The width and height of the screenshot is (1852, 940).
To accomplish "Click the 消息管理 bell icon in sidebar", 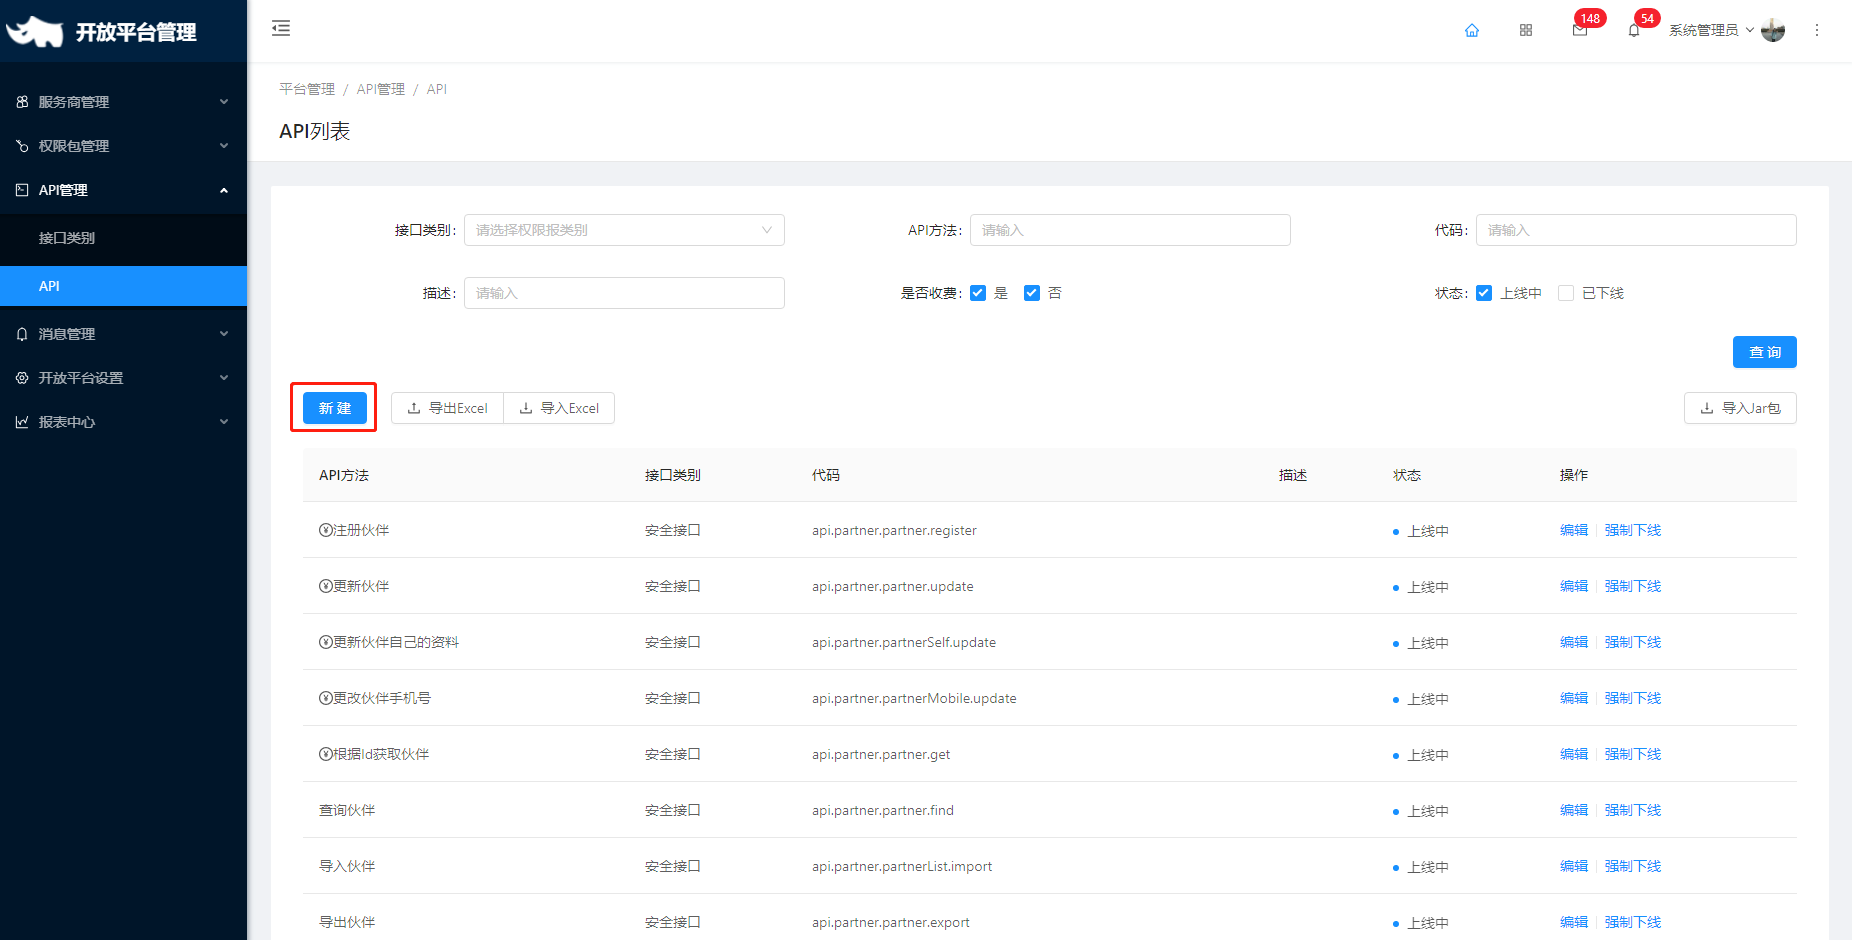I will click(22, 334).
